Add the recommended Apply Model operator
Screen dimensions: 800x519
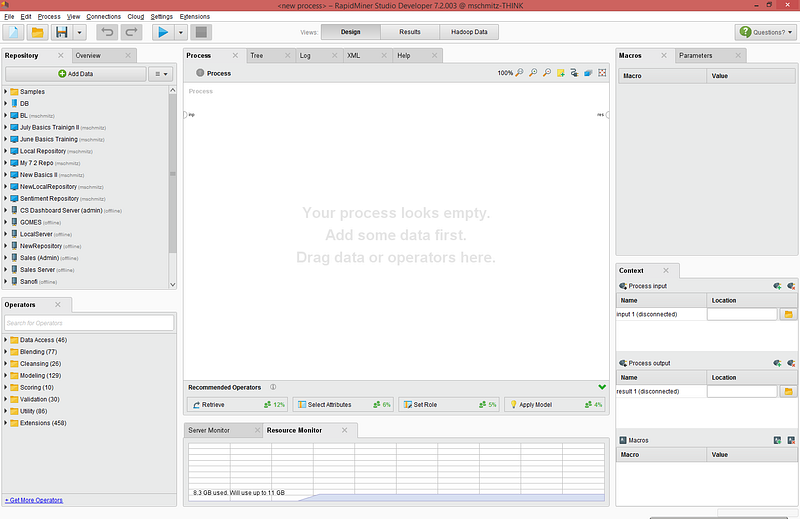(555, 405)
